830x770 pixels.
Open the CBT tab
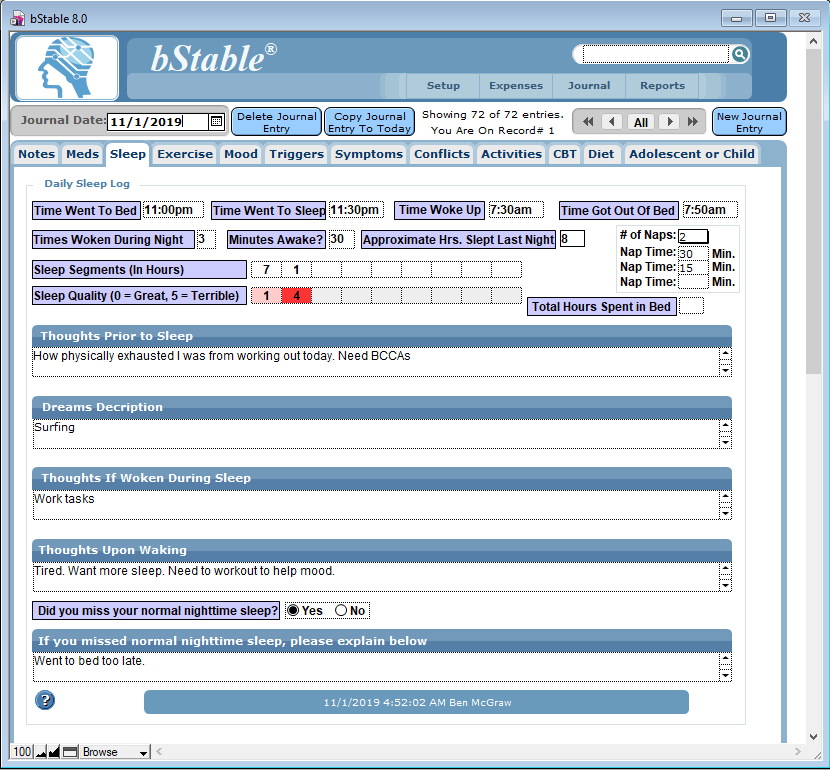(565, 154)
